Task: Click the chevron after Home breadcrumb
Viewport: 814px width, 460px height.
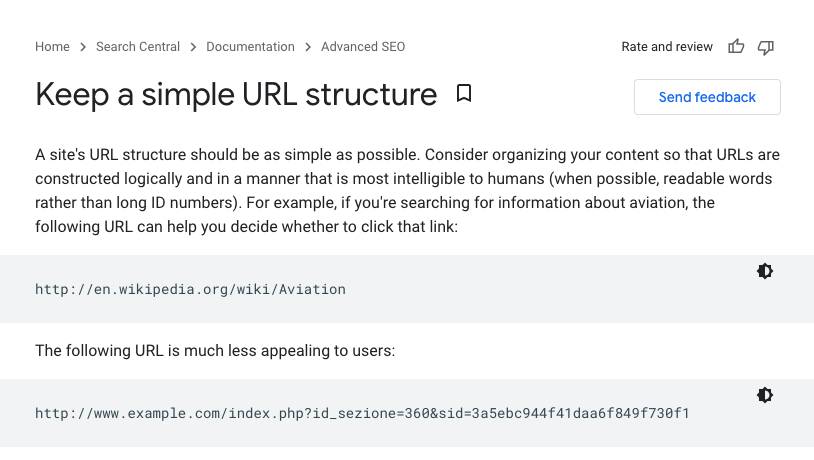Action: (83, 47)
